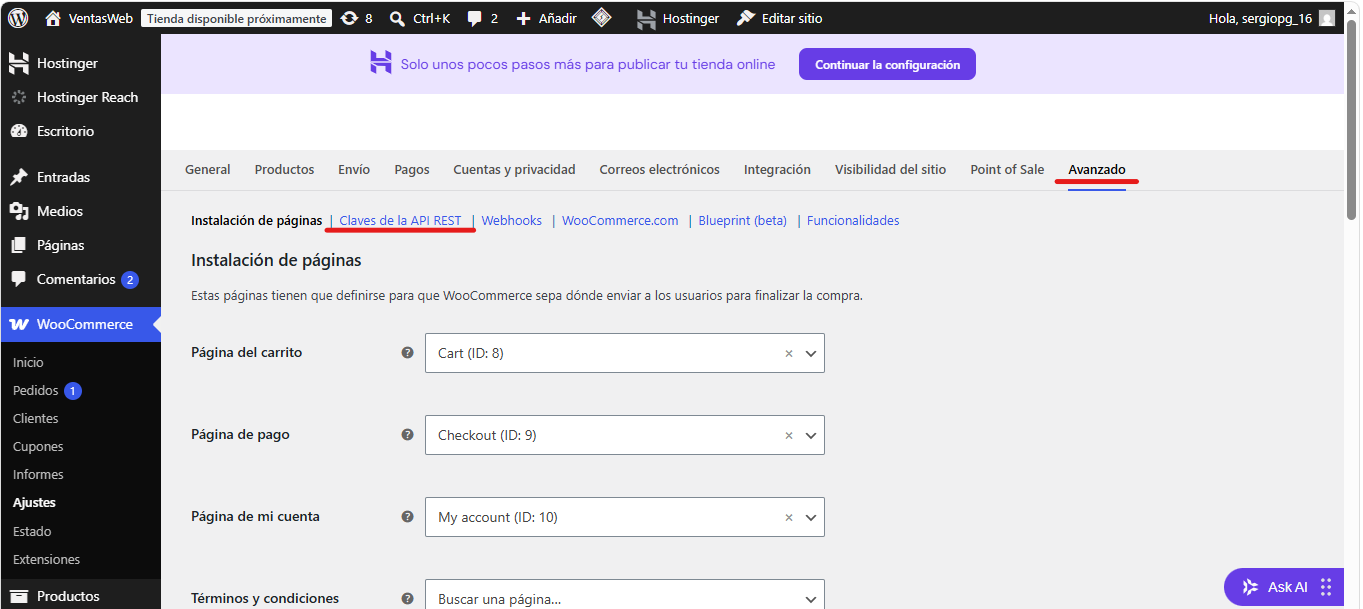Open the Hostinger sidebar menu icon
The width and height of the screenshot is (1363, 609).
(18, 63)
